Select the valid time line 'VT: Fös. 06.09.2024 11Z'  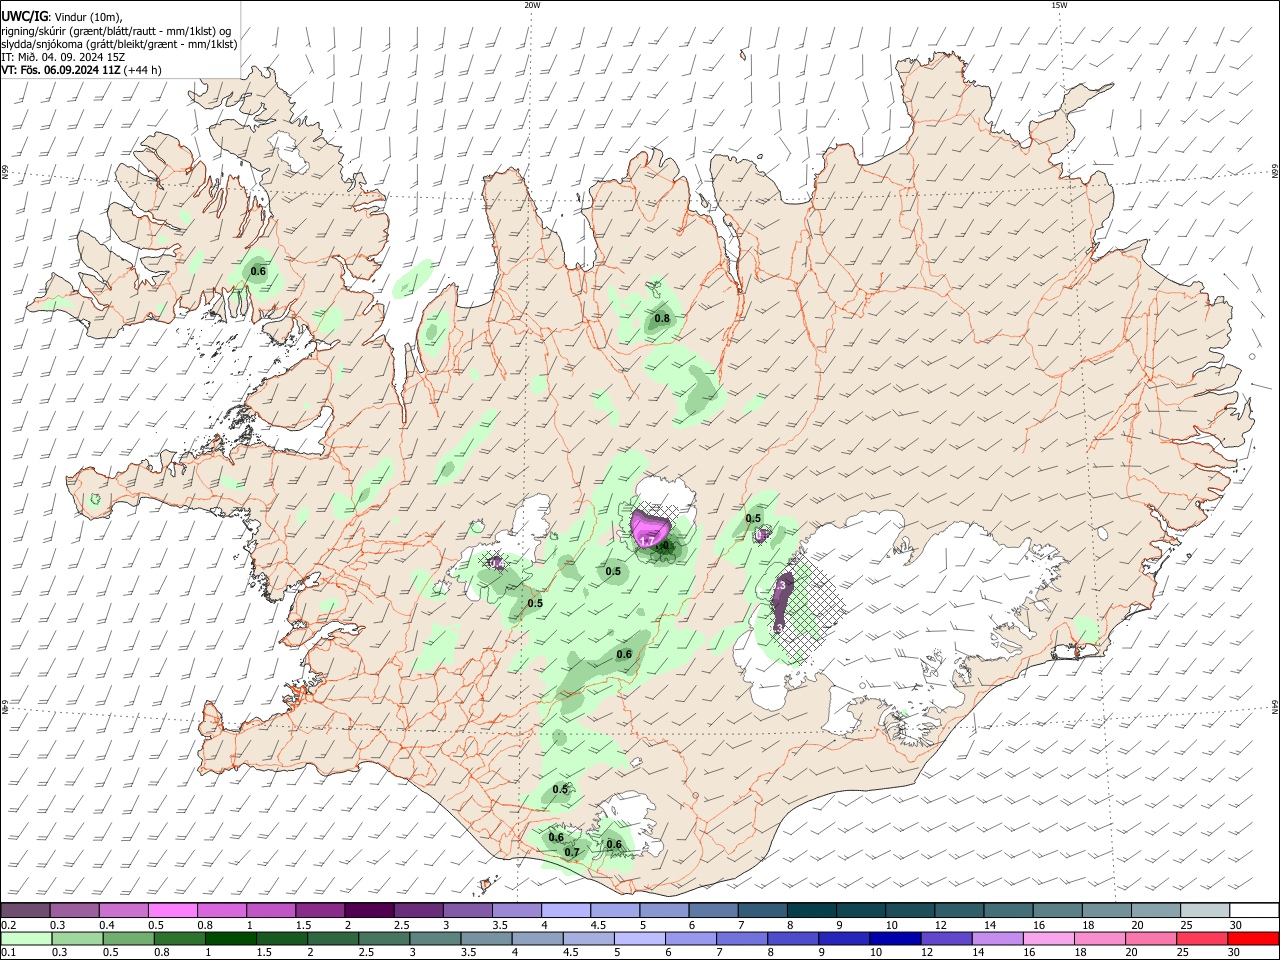(61, 70)
